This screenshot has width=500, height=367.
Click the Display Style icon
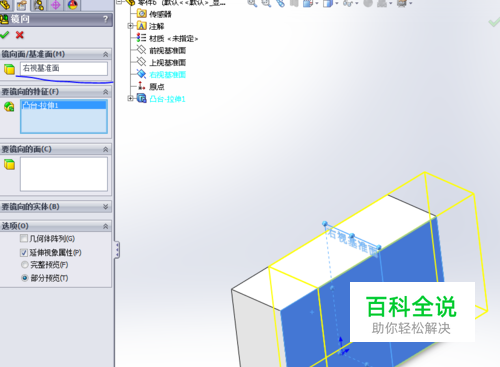[x=328, y=3]
